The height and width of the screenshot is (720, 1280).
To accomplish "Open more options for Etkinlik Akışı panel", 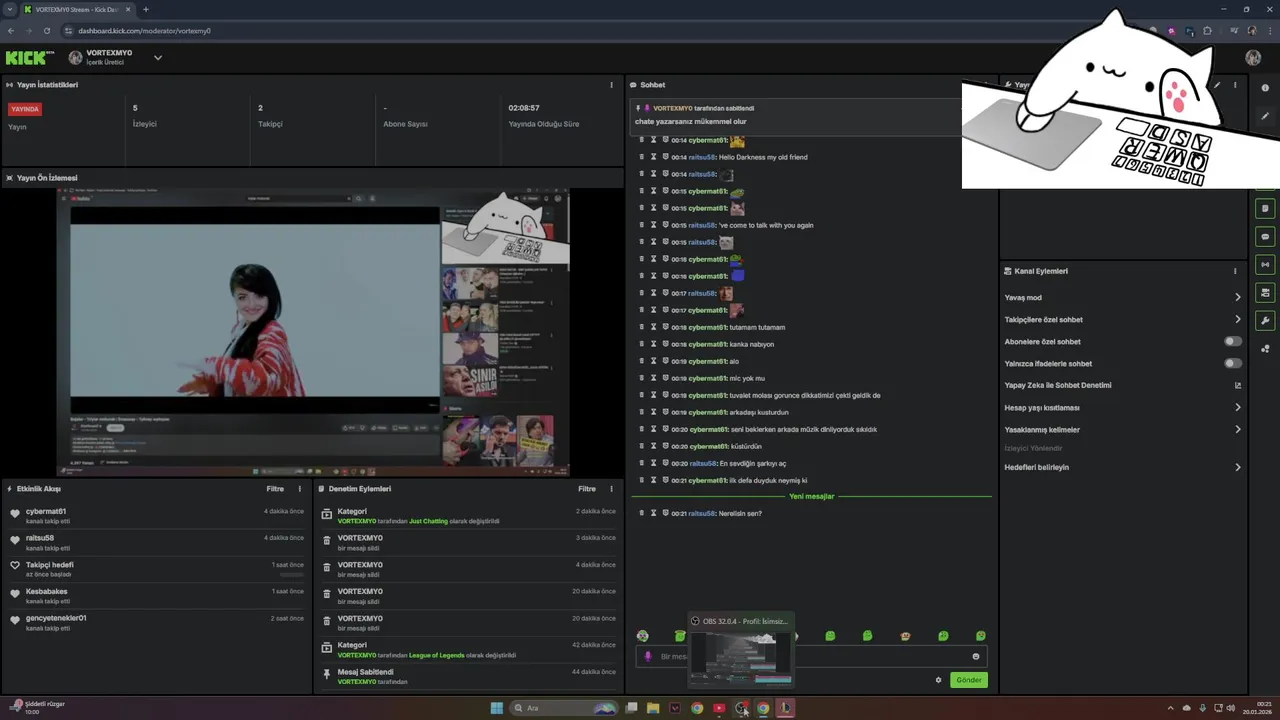I will pyautogui.click(x=299, y=489).
